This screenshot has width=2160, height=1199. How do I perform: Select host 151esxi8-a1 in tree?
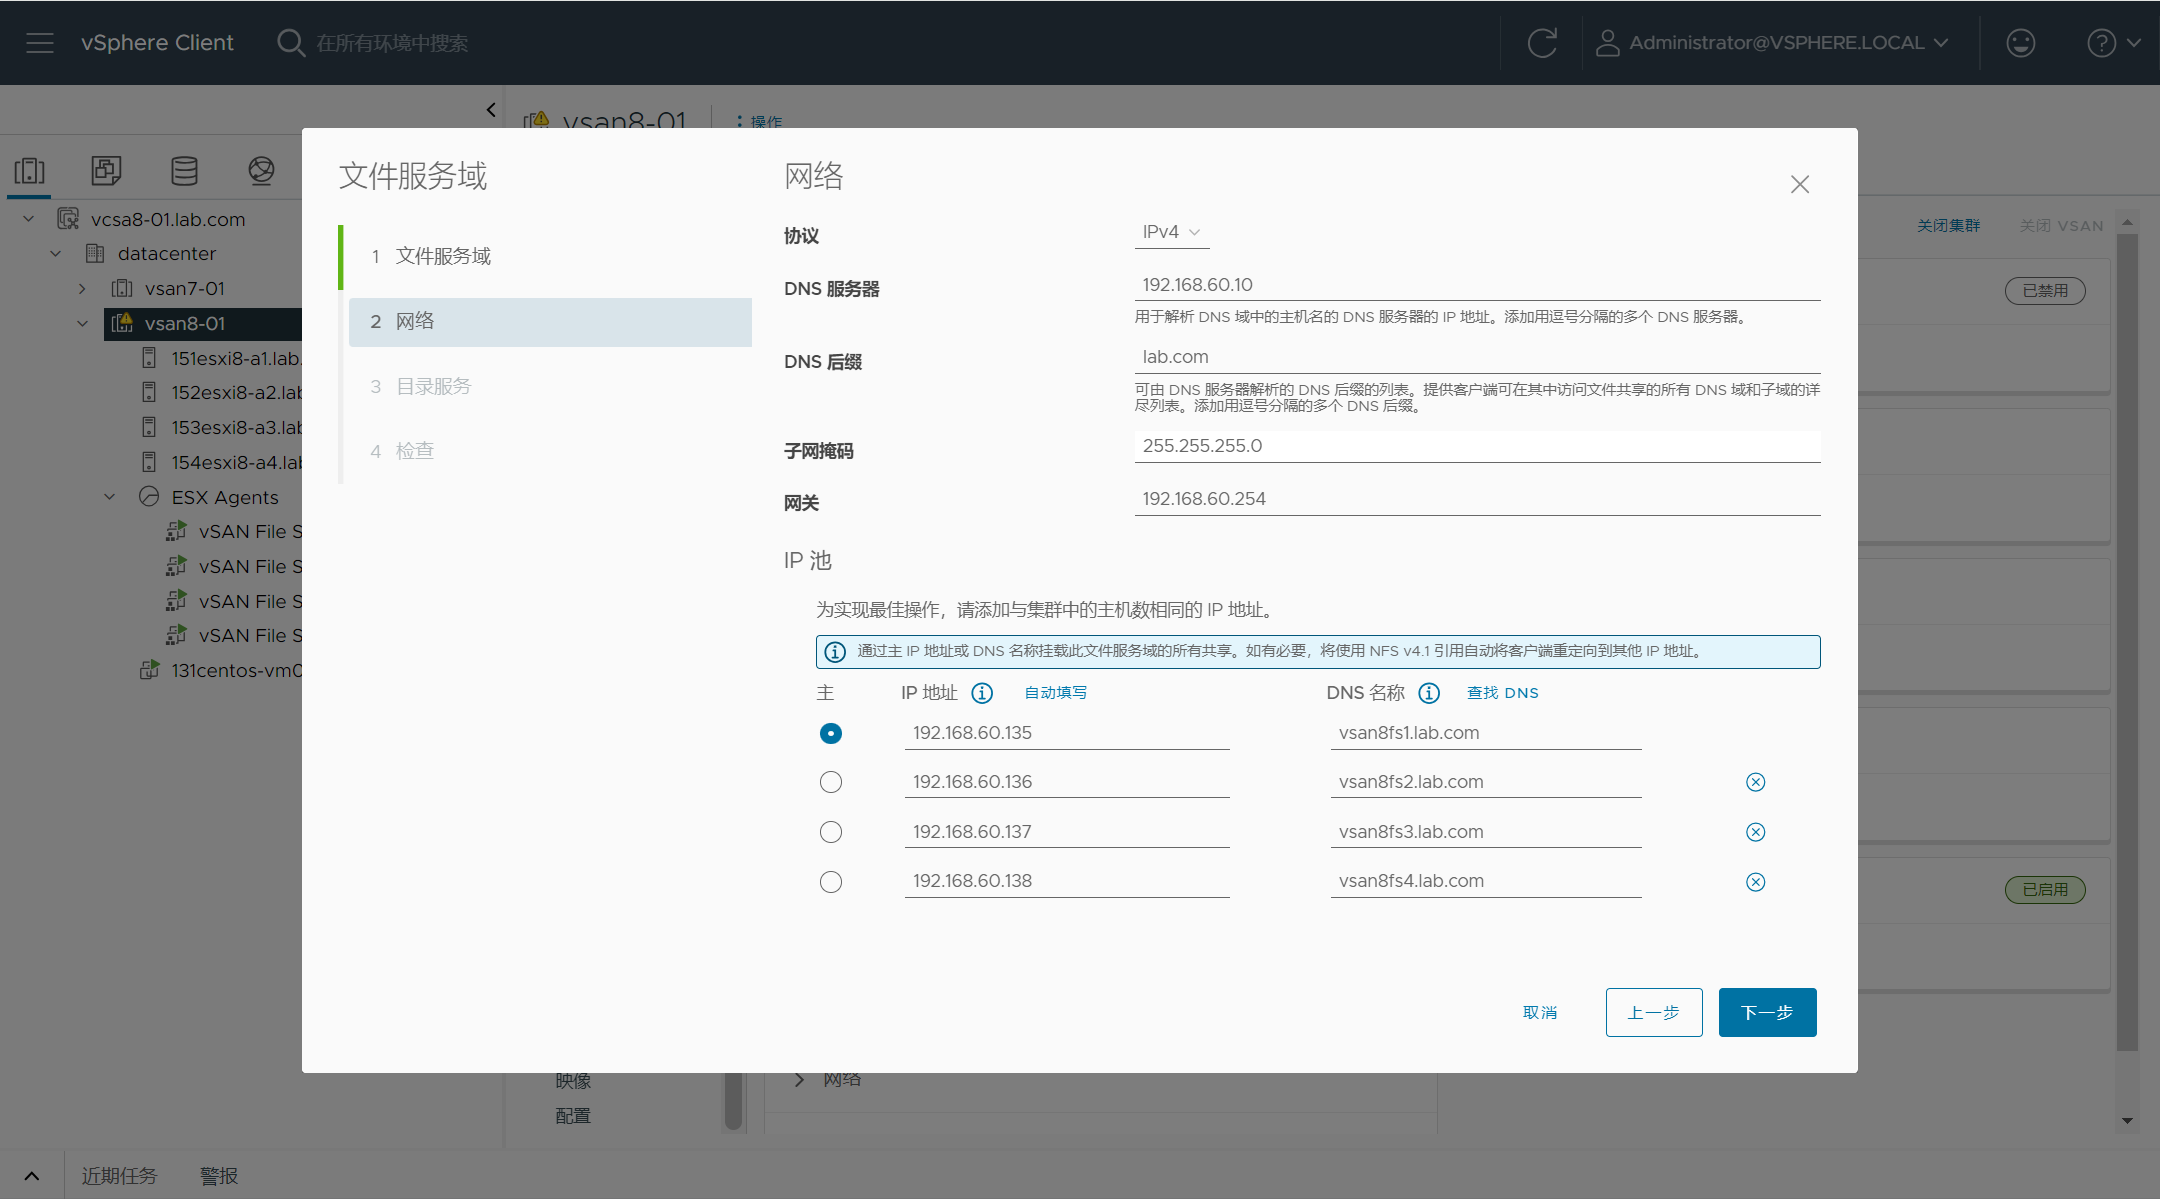(235, 358)
